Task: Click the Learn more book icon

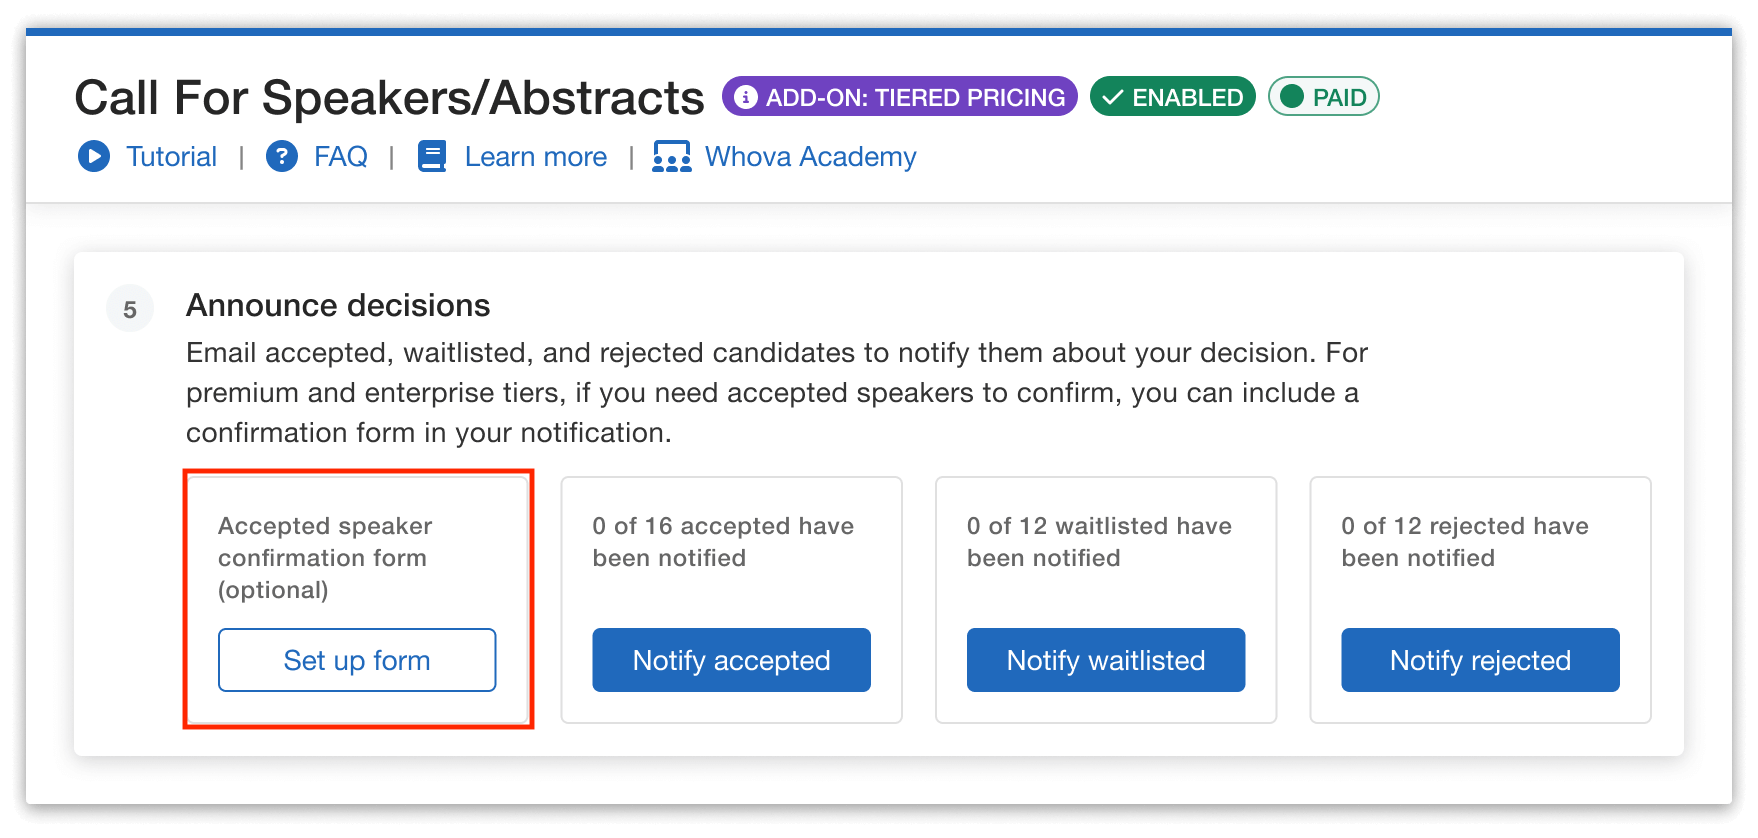Action: [431, 157]
